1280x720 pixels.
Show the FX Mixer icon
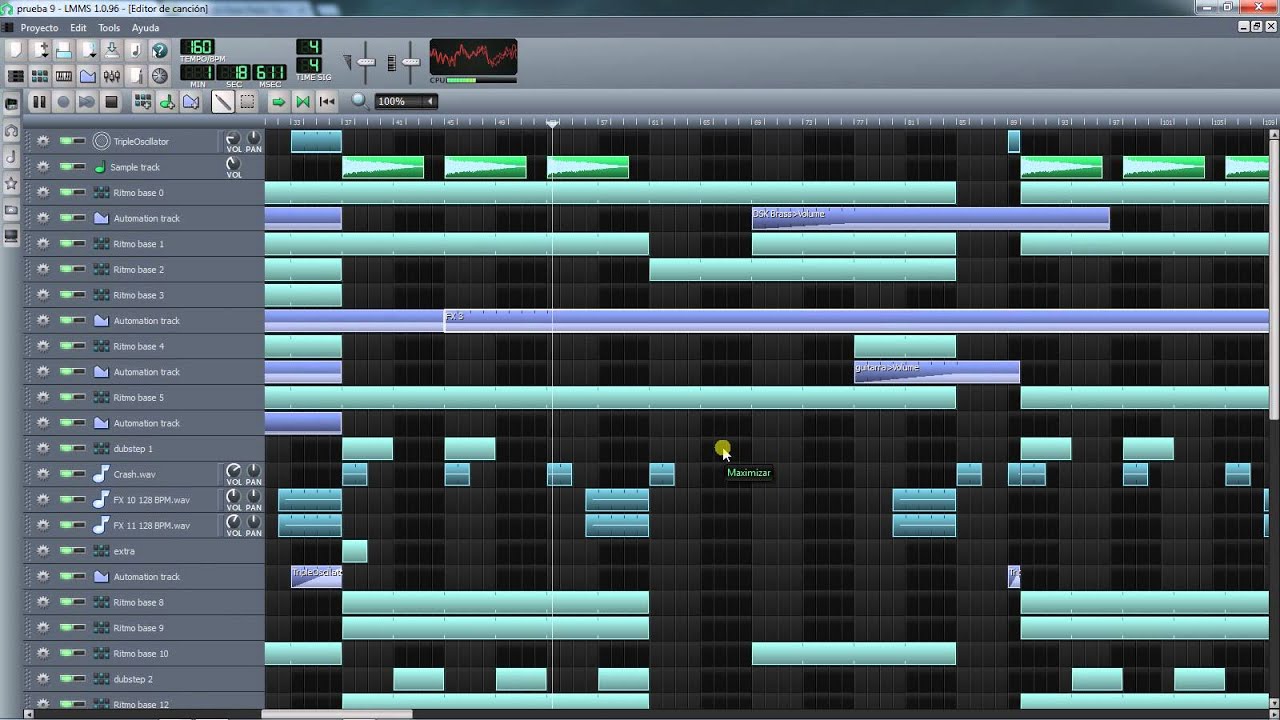pyautogui.click(x=112, y=76)
